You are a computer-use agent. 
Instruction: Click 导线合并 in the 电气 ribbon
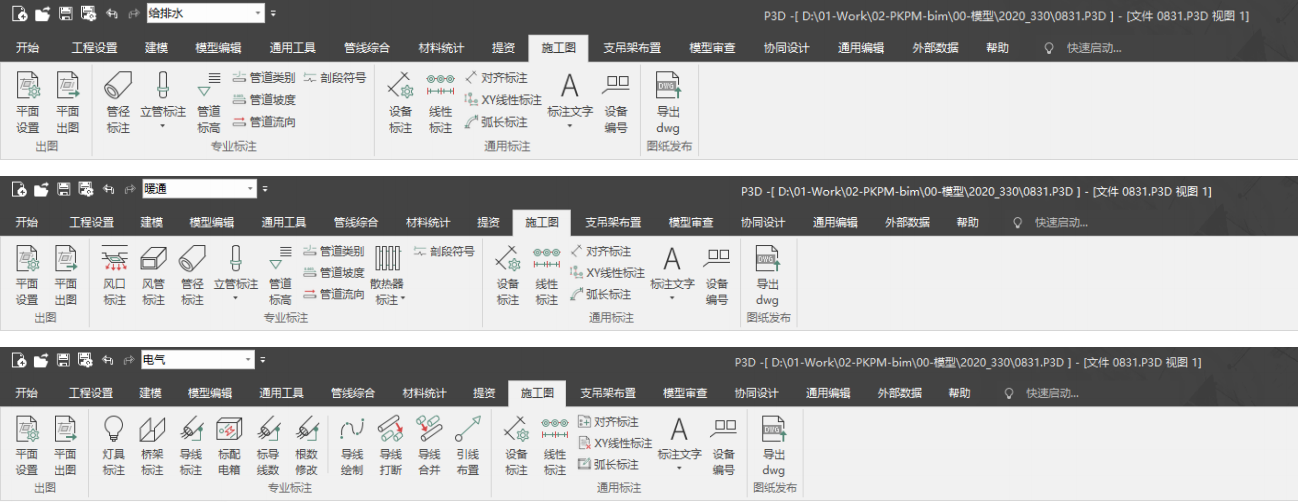point(429,446)
